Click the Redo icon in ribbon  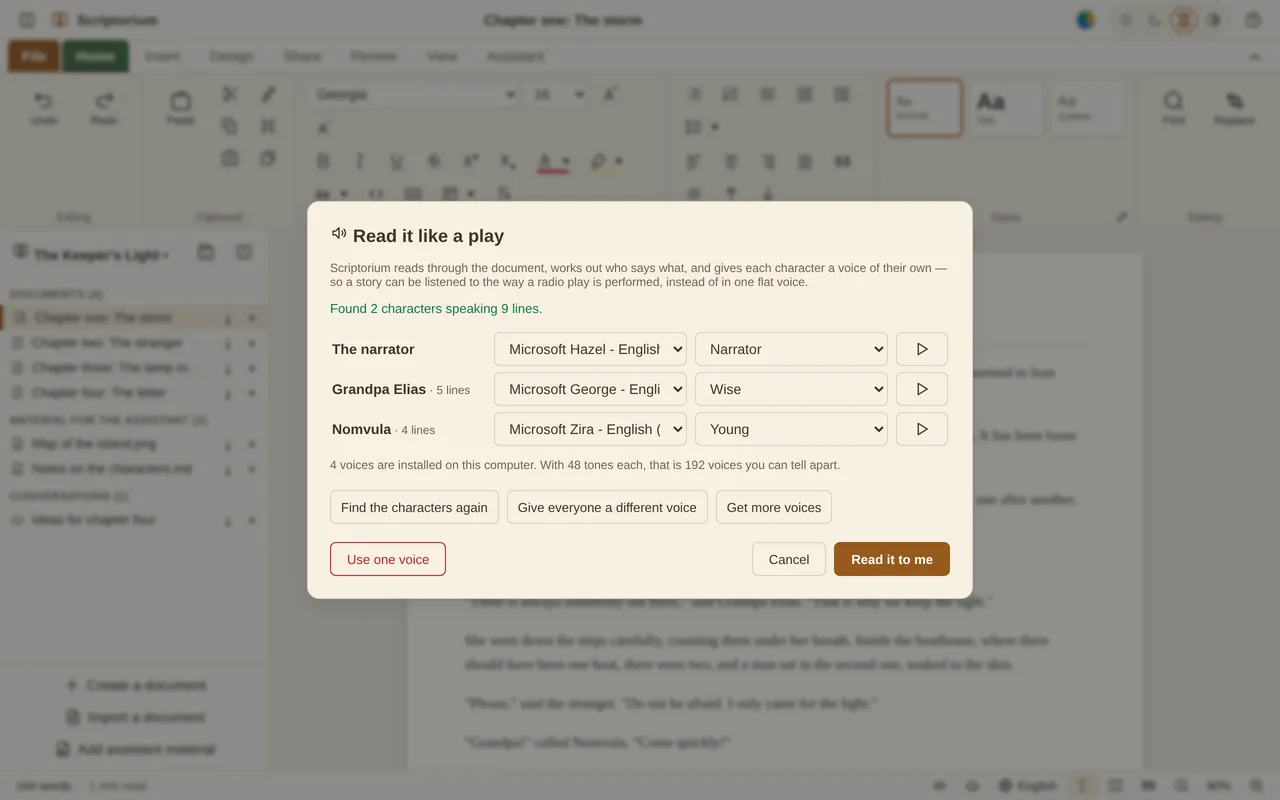104,101
